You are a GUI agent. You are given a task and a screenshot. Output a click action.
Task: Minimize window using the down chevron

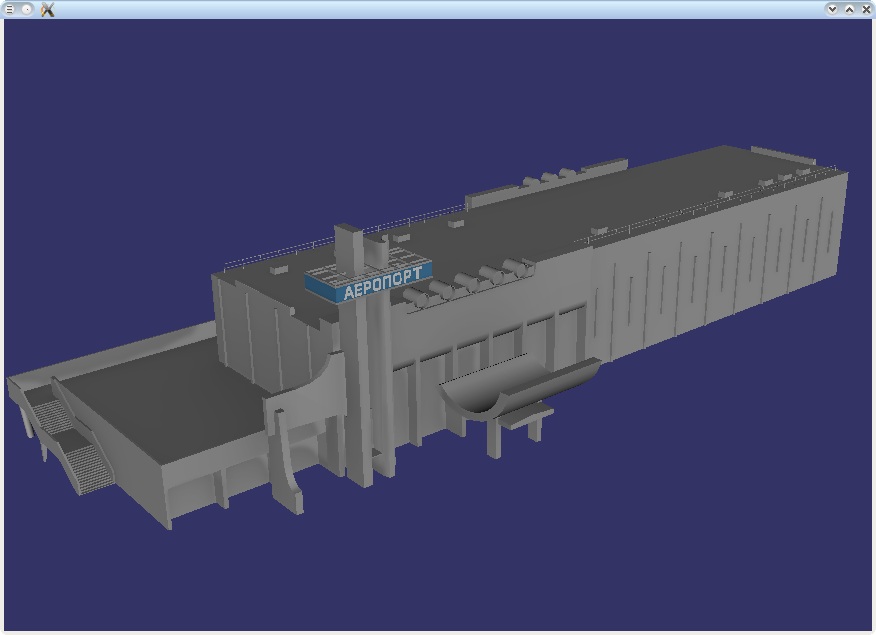832,9
